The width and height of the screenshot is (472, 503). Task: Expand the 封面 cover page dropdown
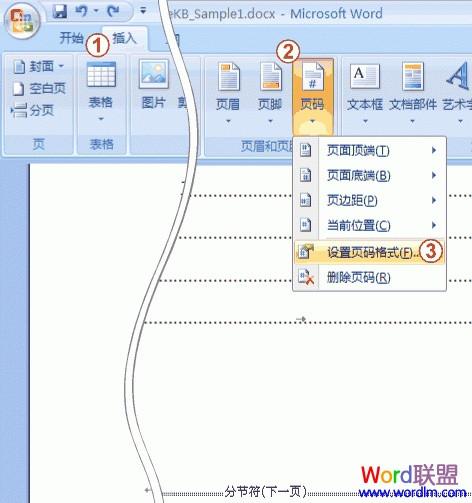click(61, 66)
